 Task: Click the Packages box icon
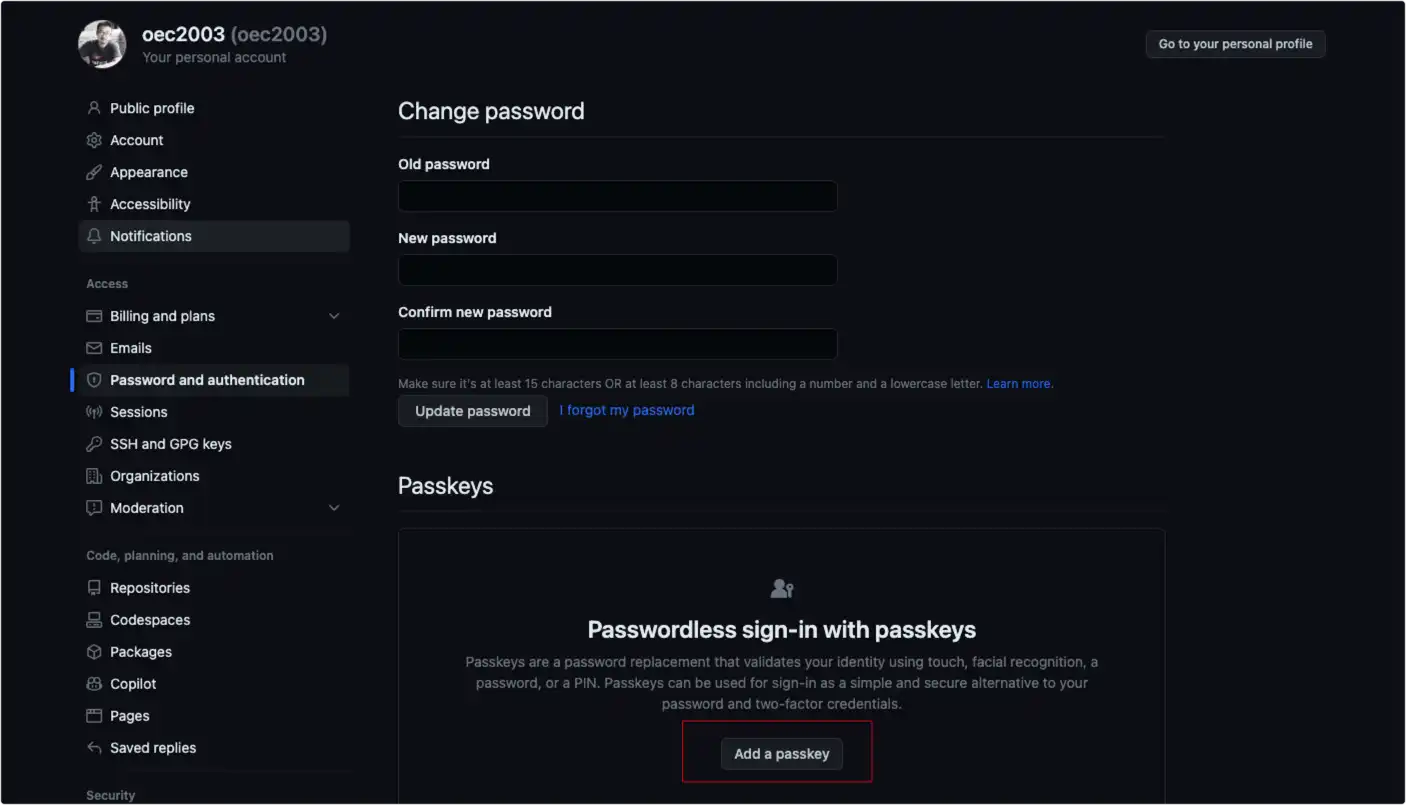(x=94, y=652)
